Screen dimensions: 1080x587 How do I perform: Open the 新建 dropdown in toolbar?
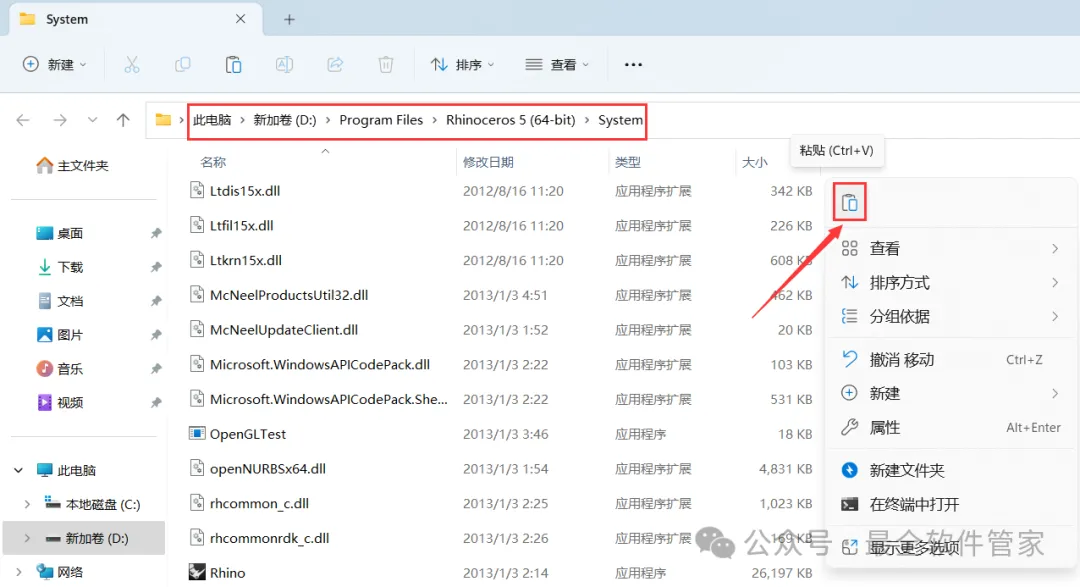click(54, 65)
